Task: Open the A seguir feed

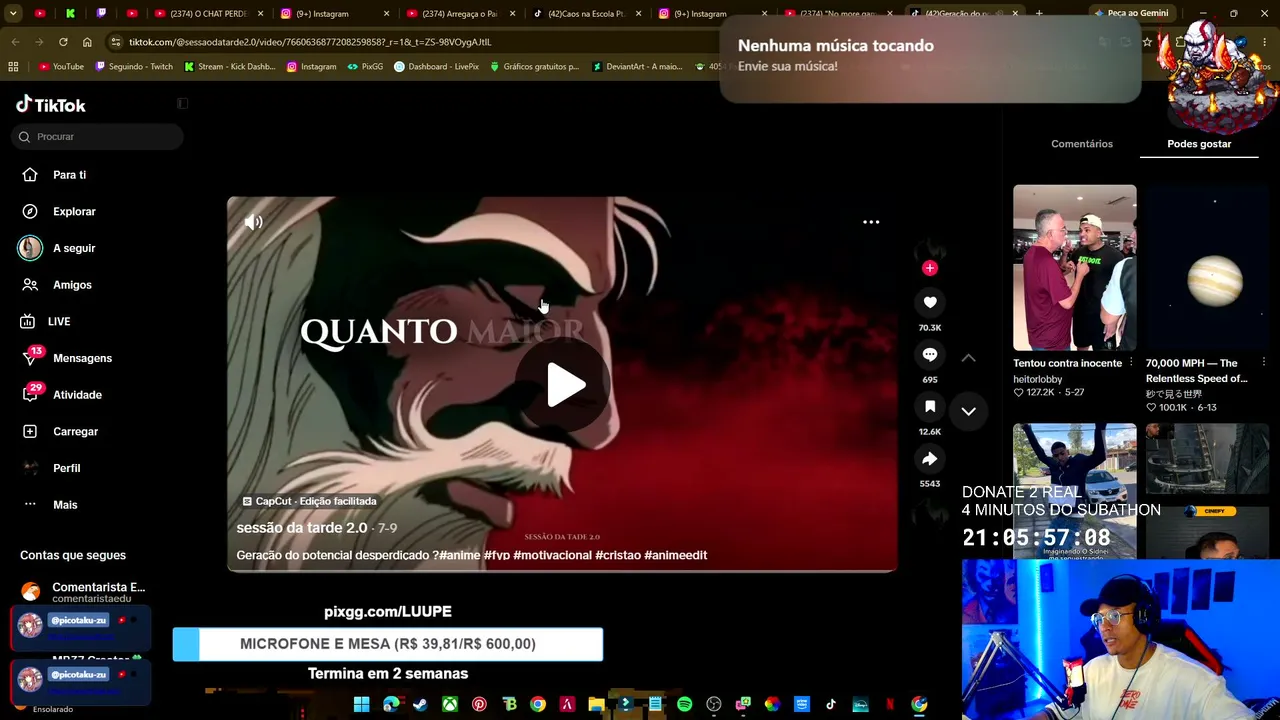Action: (x=74, y=248)
